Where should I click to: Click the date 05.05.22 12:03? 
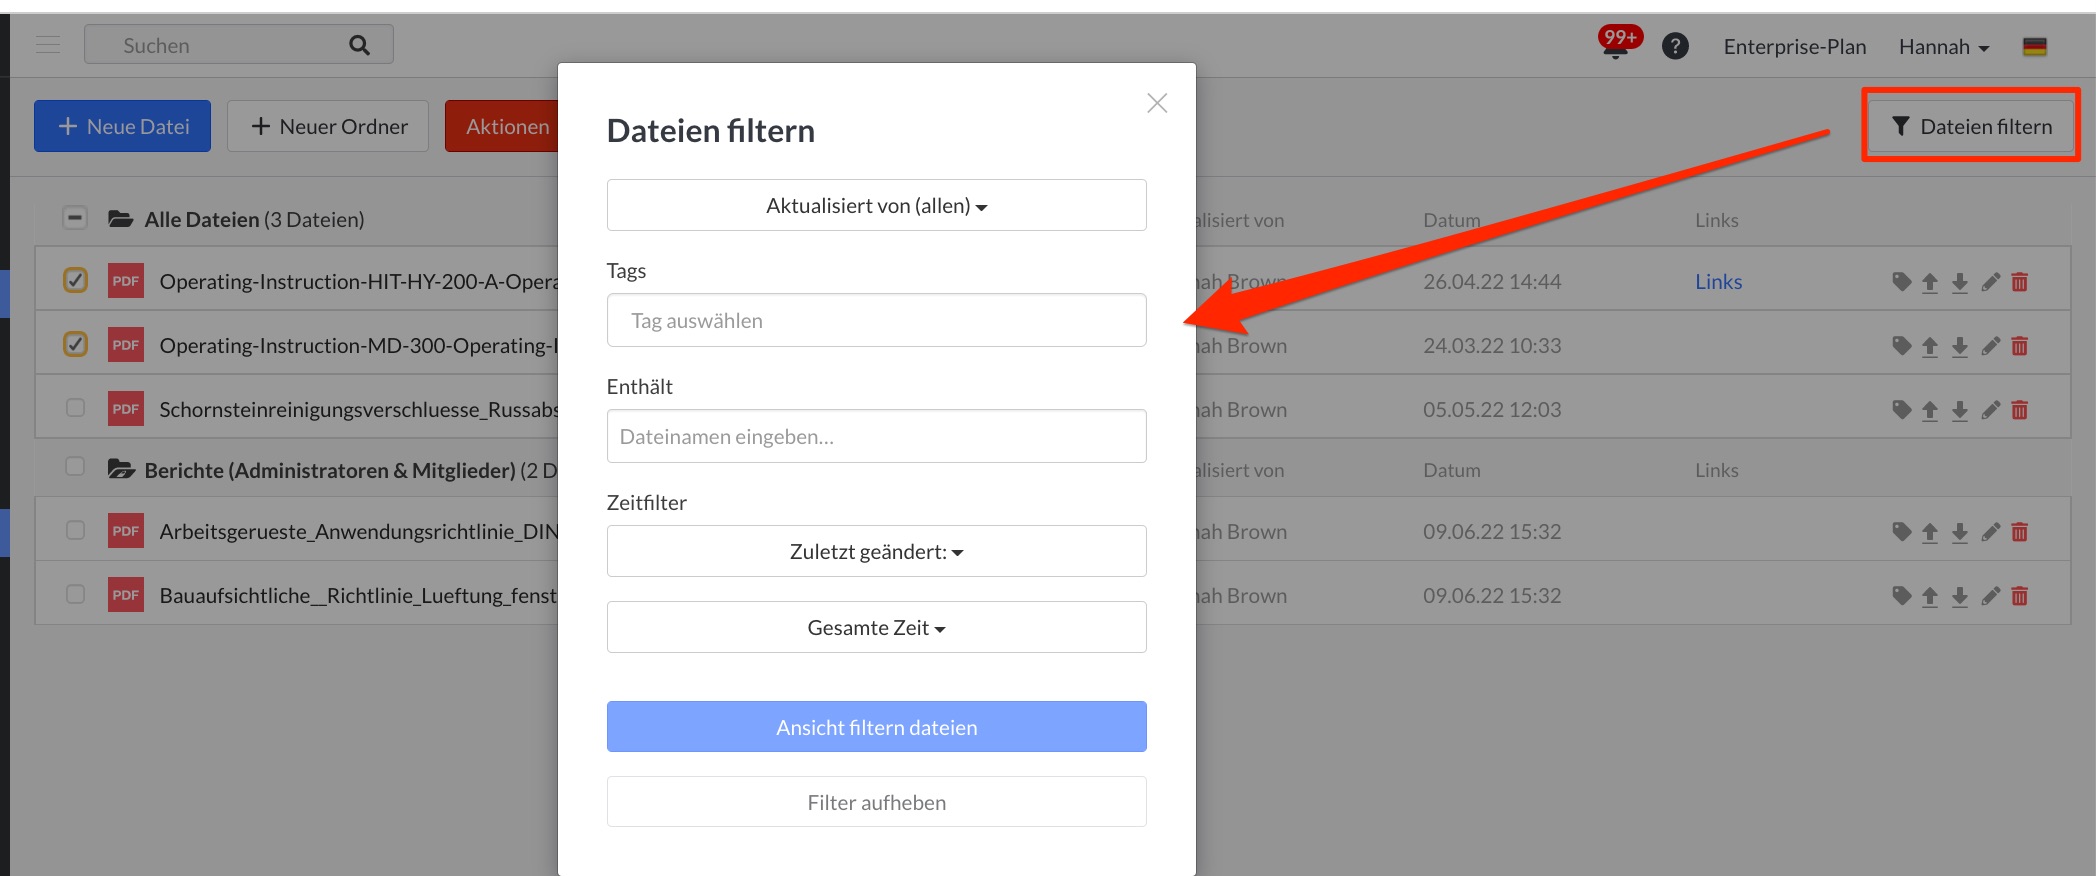coord(1492,410)
